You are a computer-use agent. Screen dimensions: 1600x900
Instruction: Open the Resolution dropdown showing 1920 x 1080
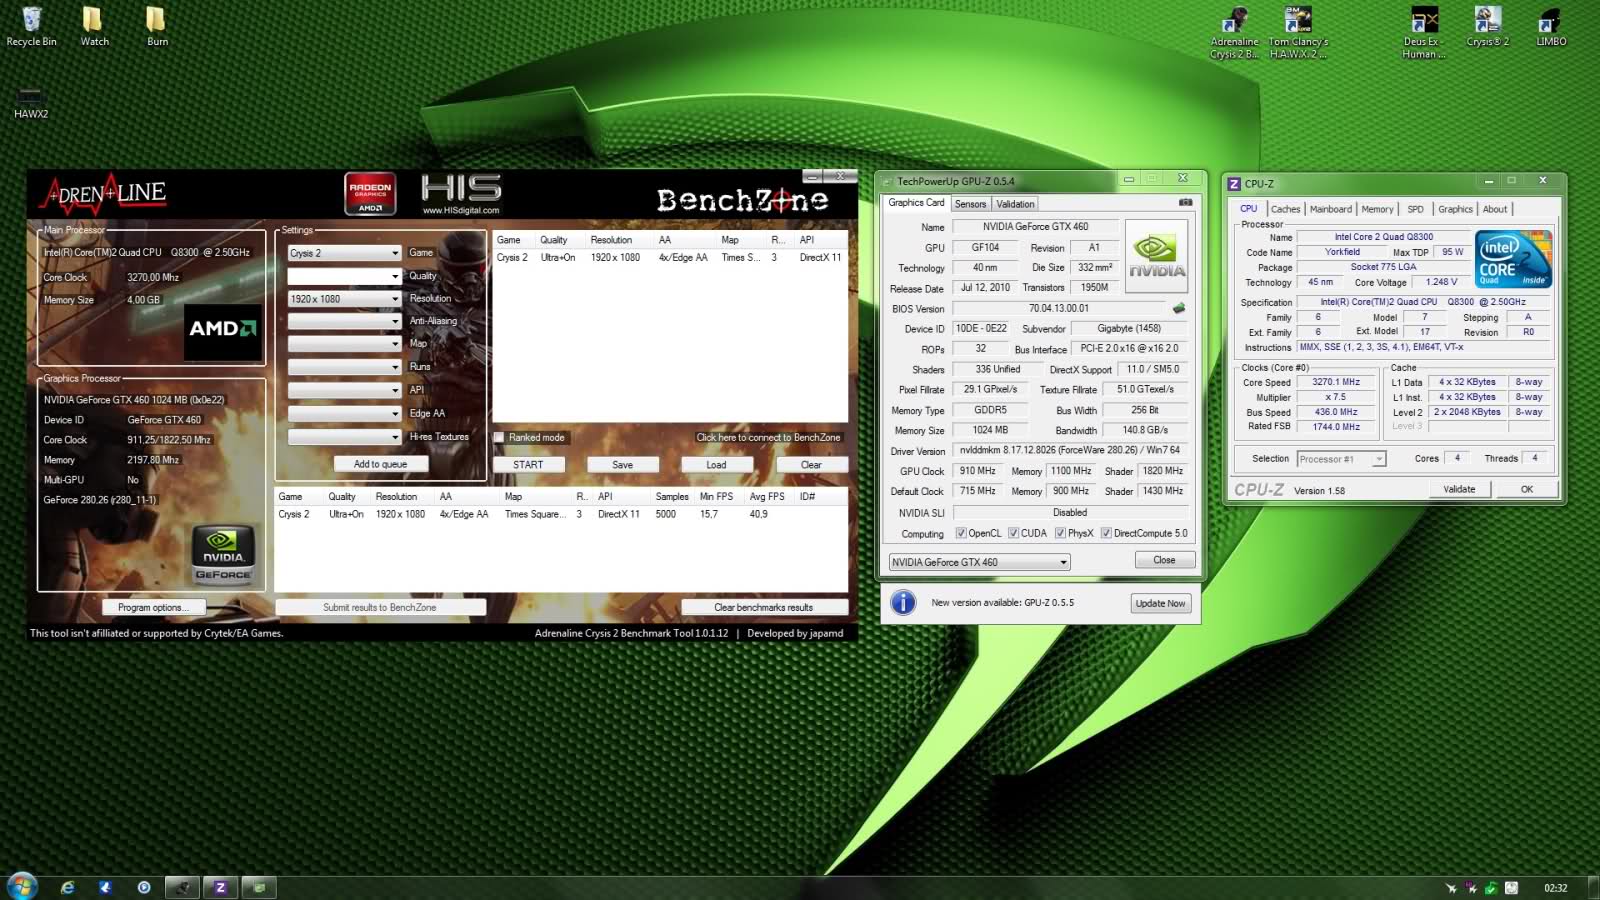coord(345,299)
